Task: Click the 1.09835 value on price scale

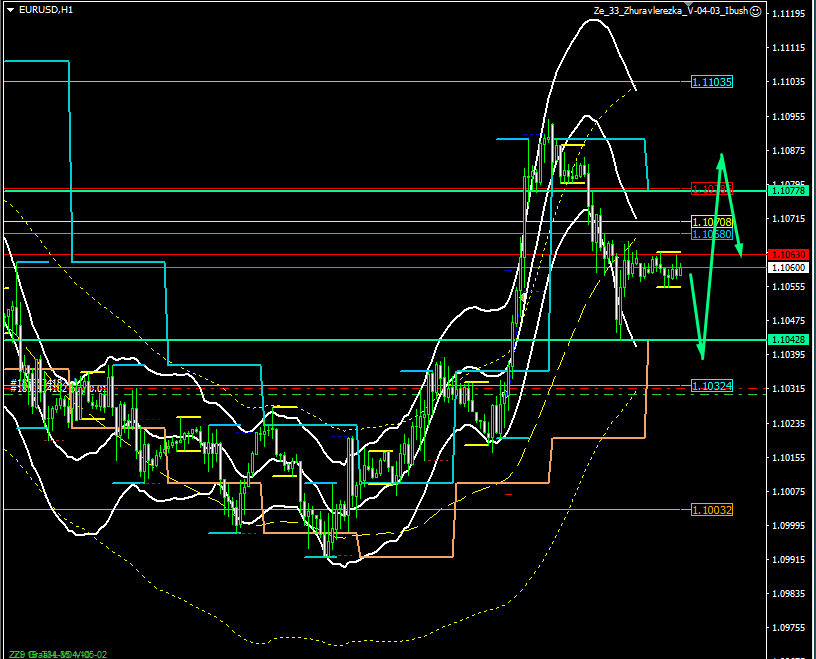Action: [788, 593]
